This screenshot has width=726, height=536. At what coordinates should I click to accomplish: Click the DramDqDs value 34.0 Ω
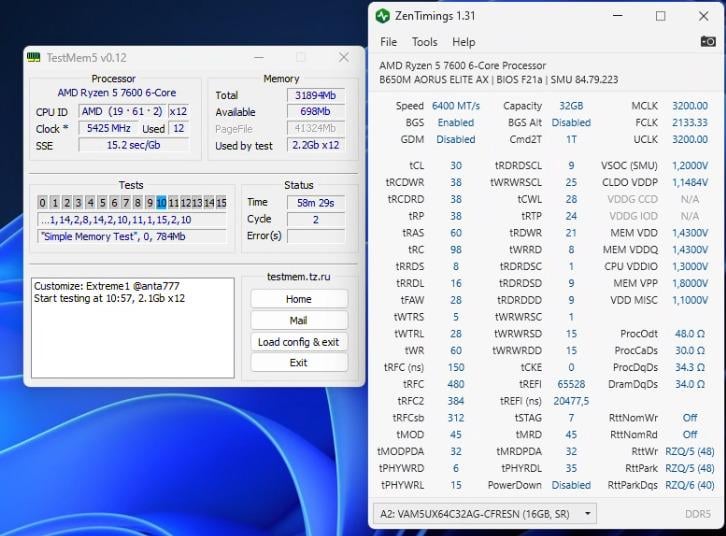tap(690, 384)
